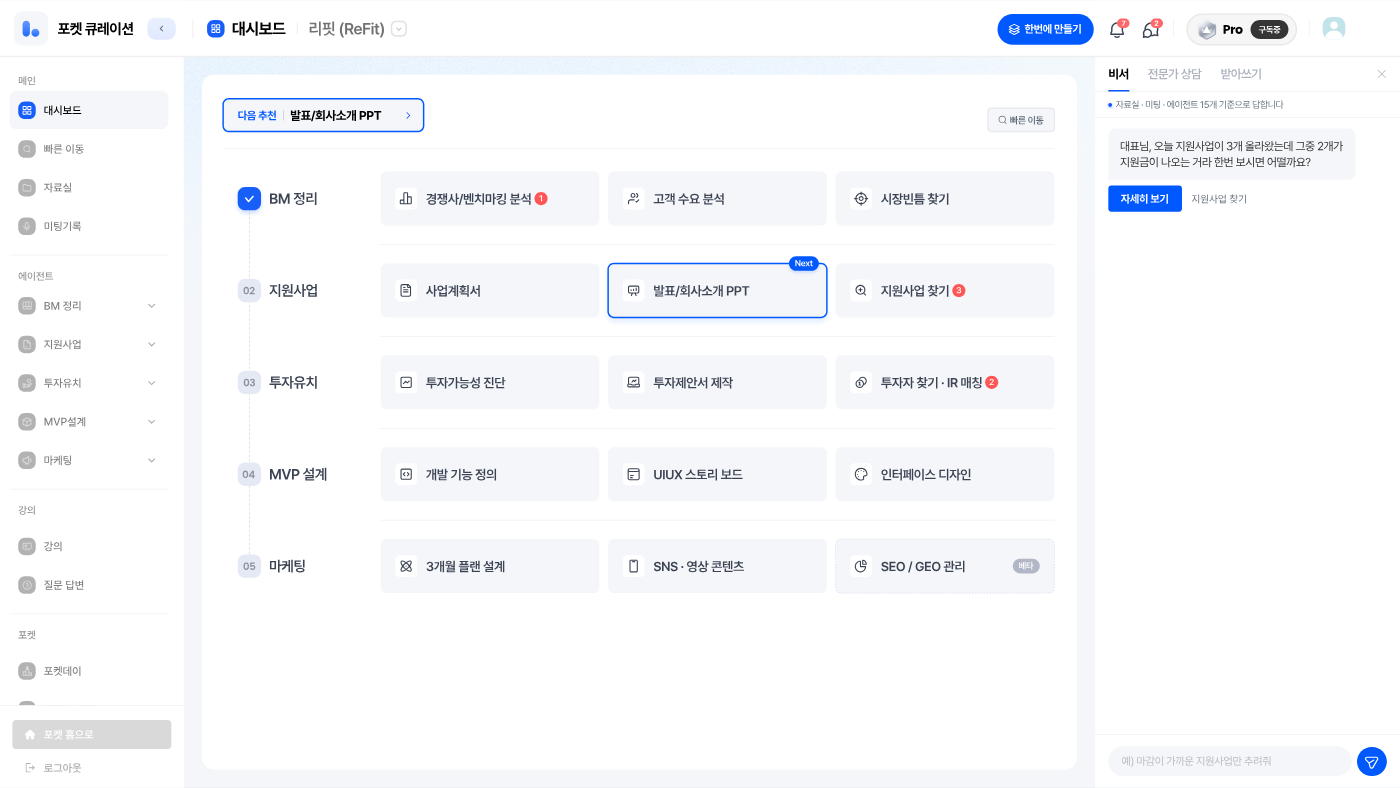Open 질문 답변 in the sidebar

(x=89, y=585)
